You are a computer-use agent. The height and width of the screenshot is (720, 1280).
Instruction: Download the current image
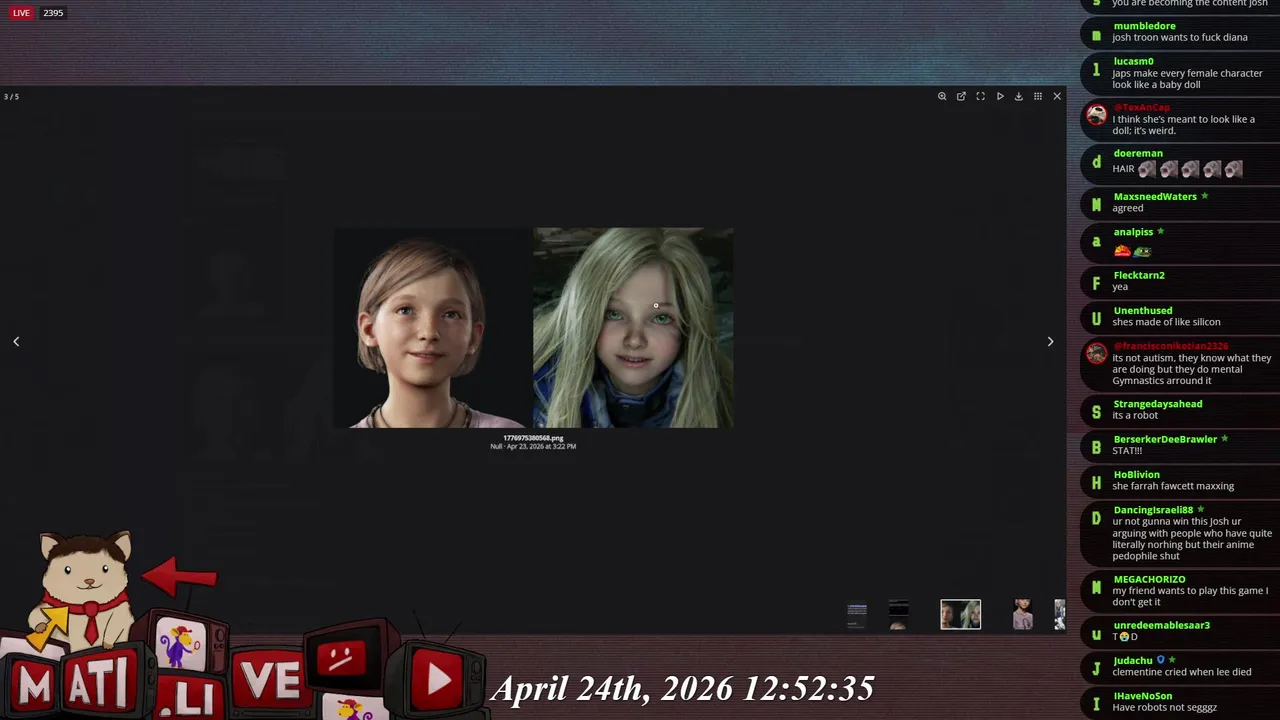[x=1019, y=96]
